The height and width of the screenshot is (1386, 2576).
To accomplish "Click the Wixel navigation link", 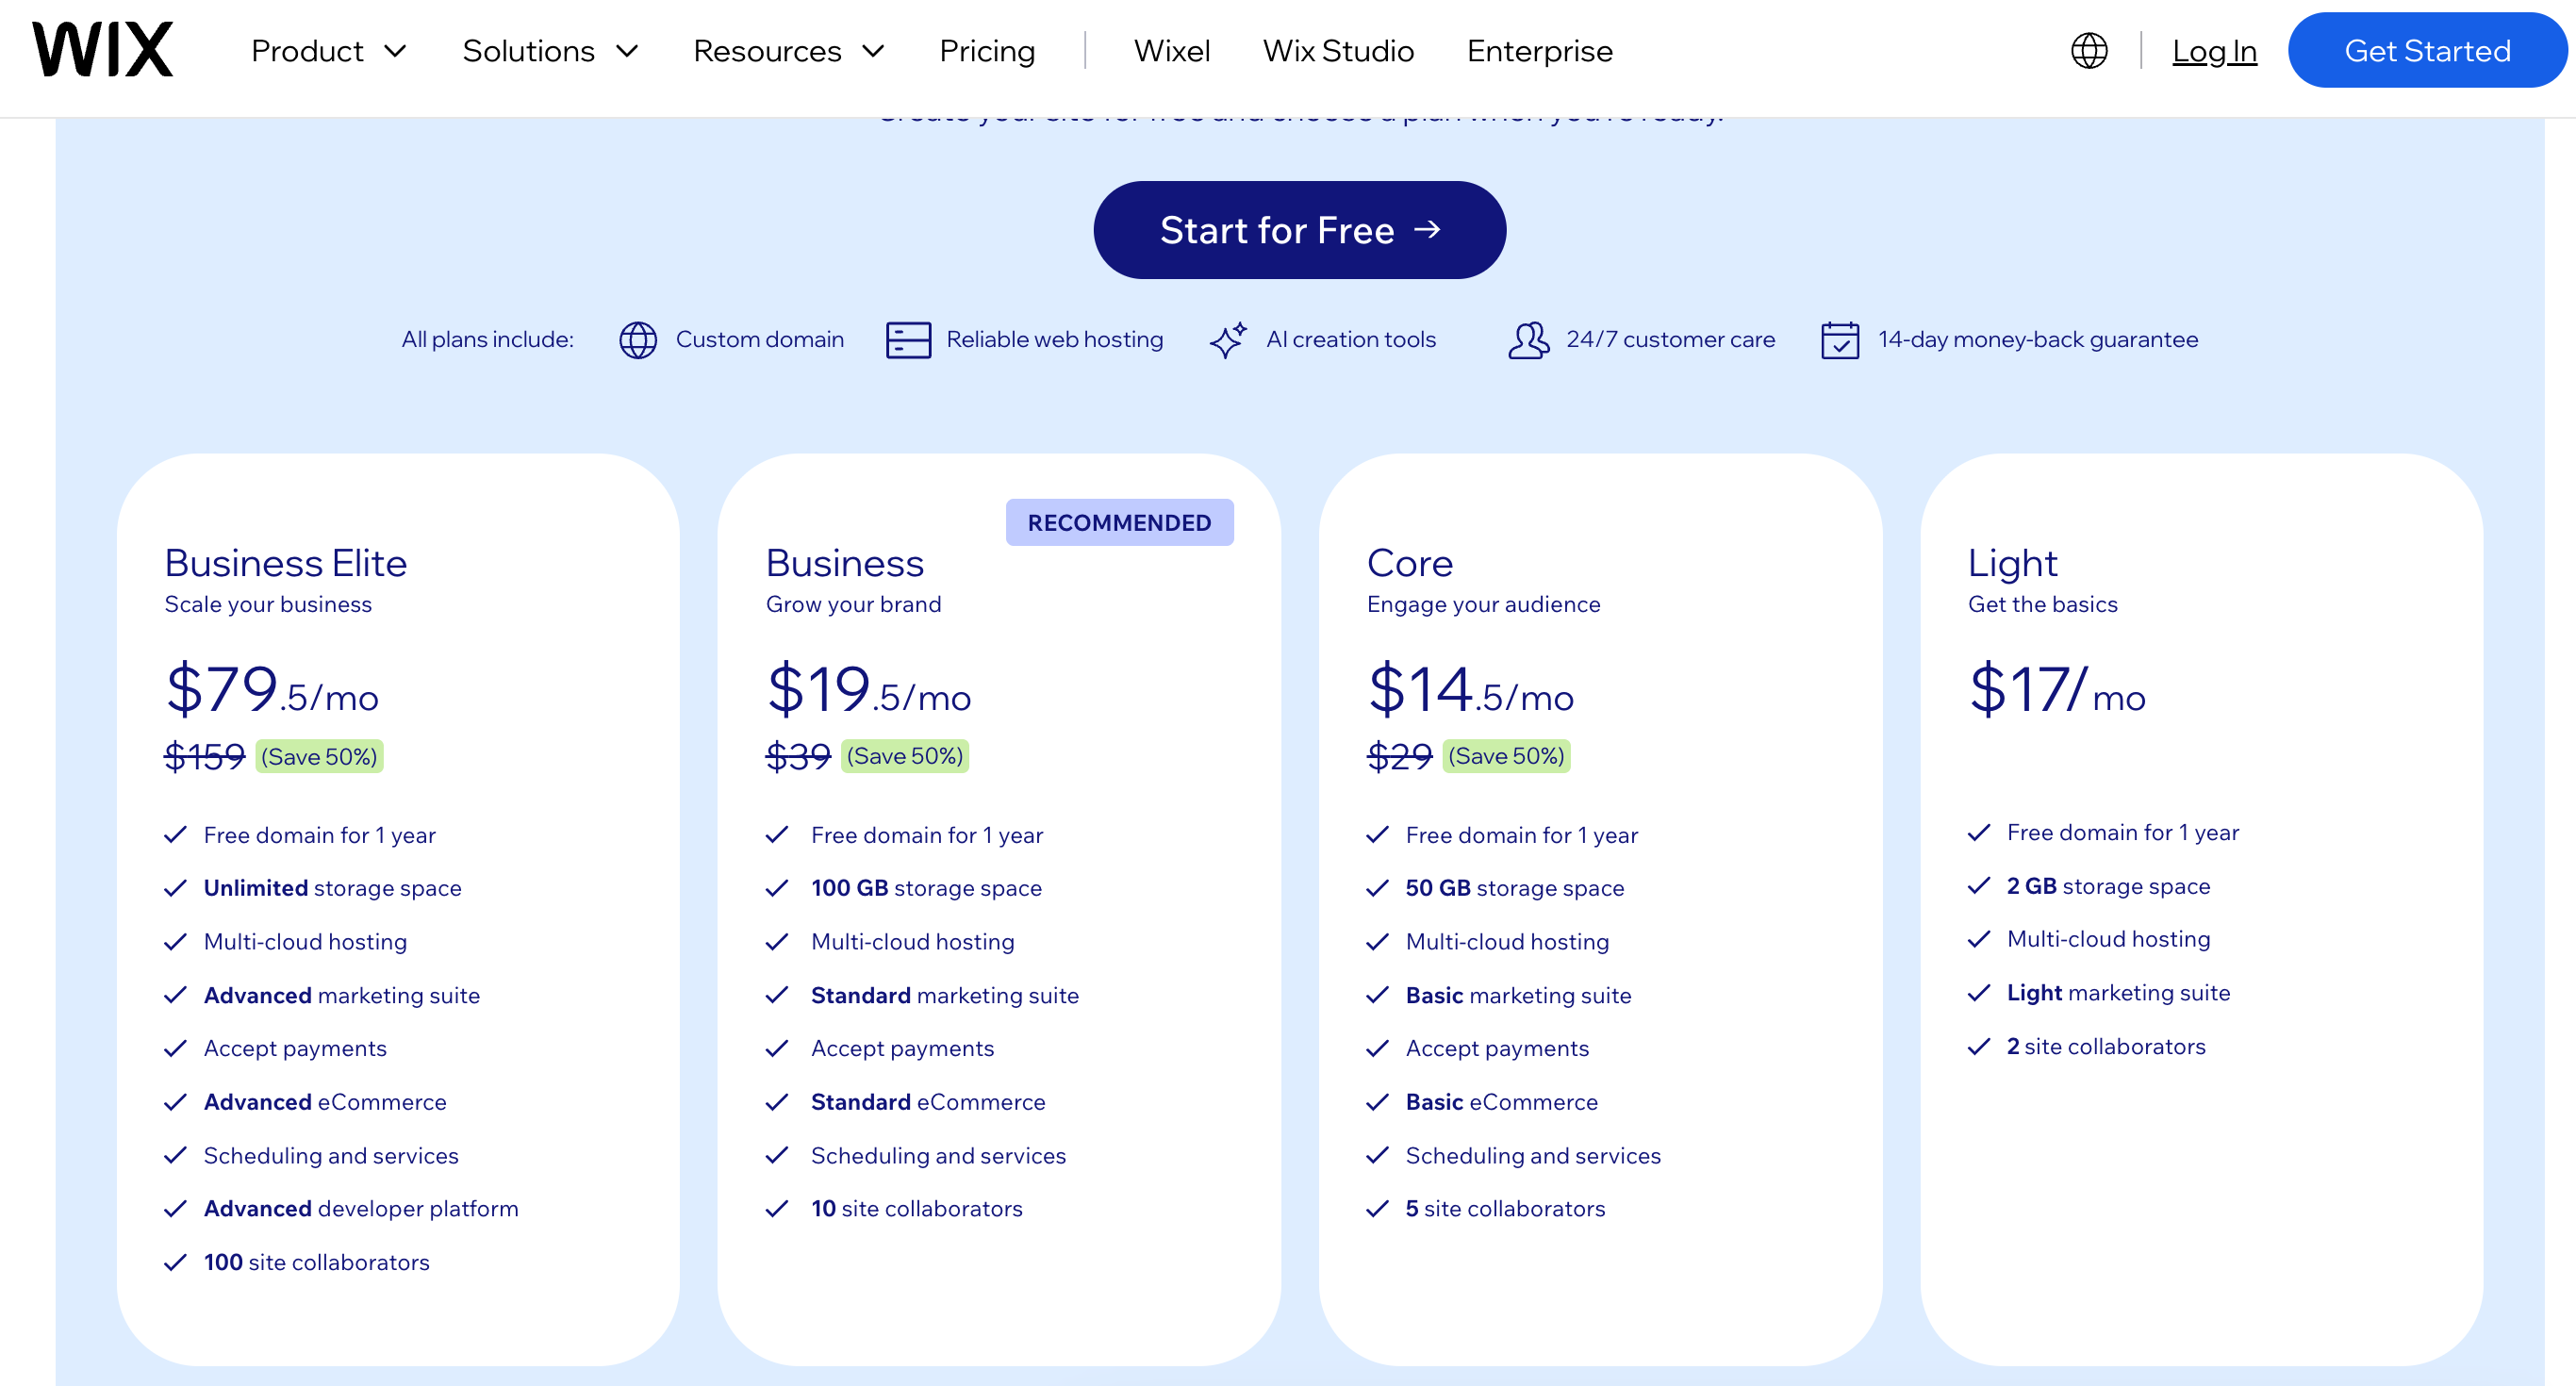I will pyautogui.click(x=1171, y=50).
